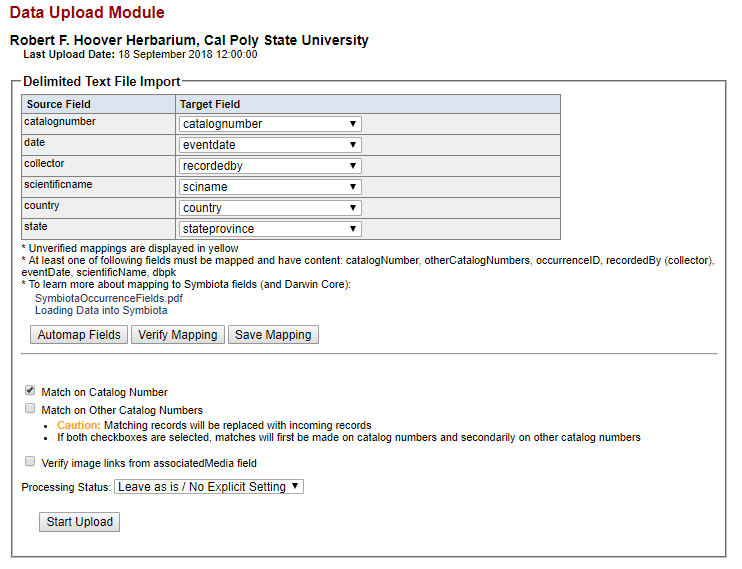742x569 pixels.
Task: Select the scientificname source field cell
Action: tap(98, 187)
